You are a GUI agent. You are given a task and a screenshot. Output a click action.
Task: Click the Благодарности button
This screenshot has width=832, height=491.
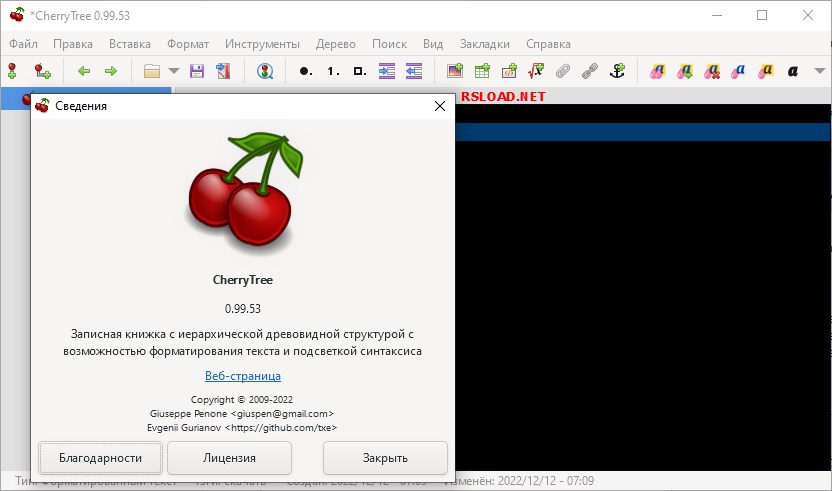(100, 458)
